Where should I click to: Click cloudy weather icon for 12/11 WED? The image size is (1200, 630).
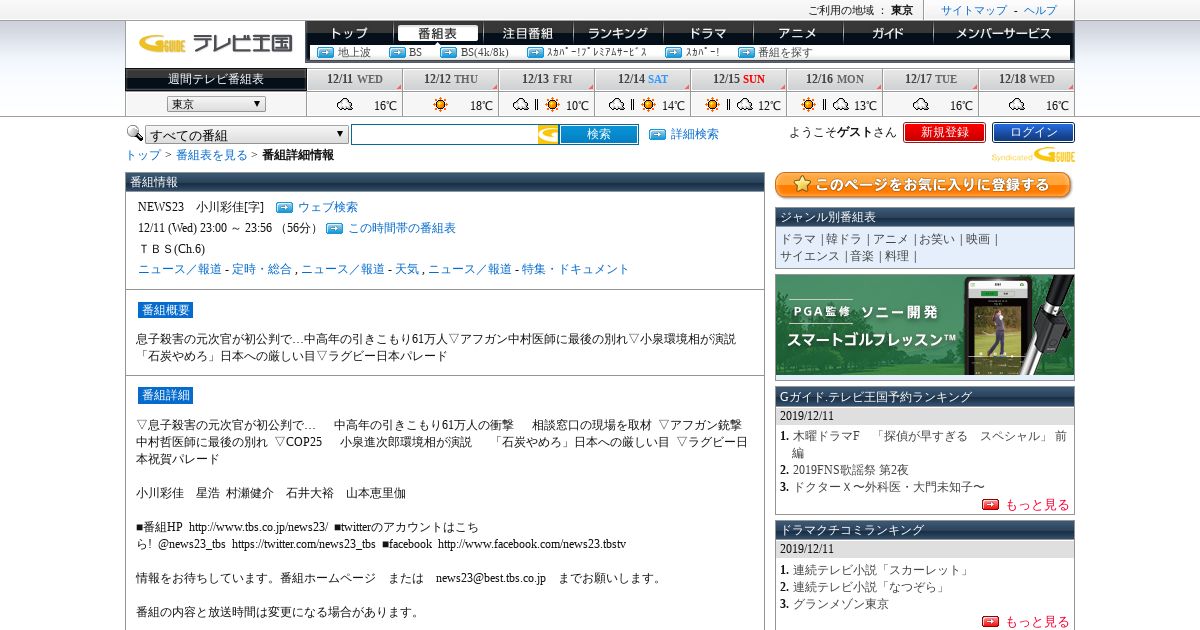(345, 104)
